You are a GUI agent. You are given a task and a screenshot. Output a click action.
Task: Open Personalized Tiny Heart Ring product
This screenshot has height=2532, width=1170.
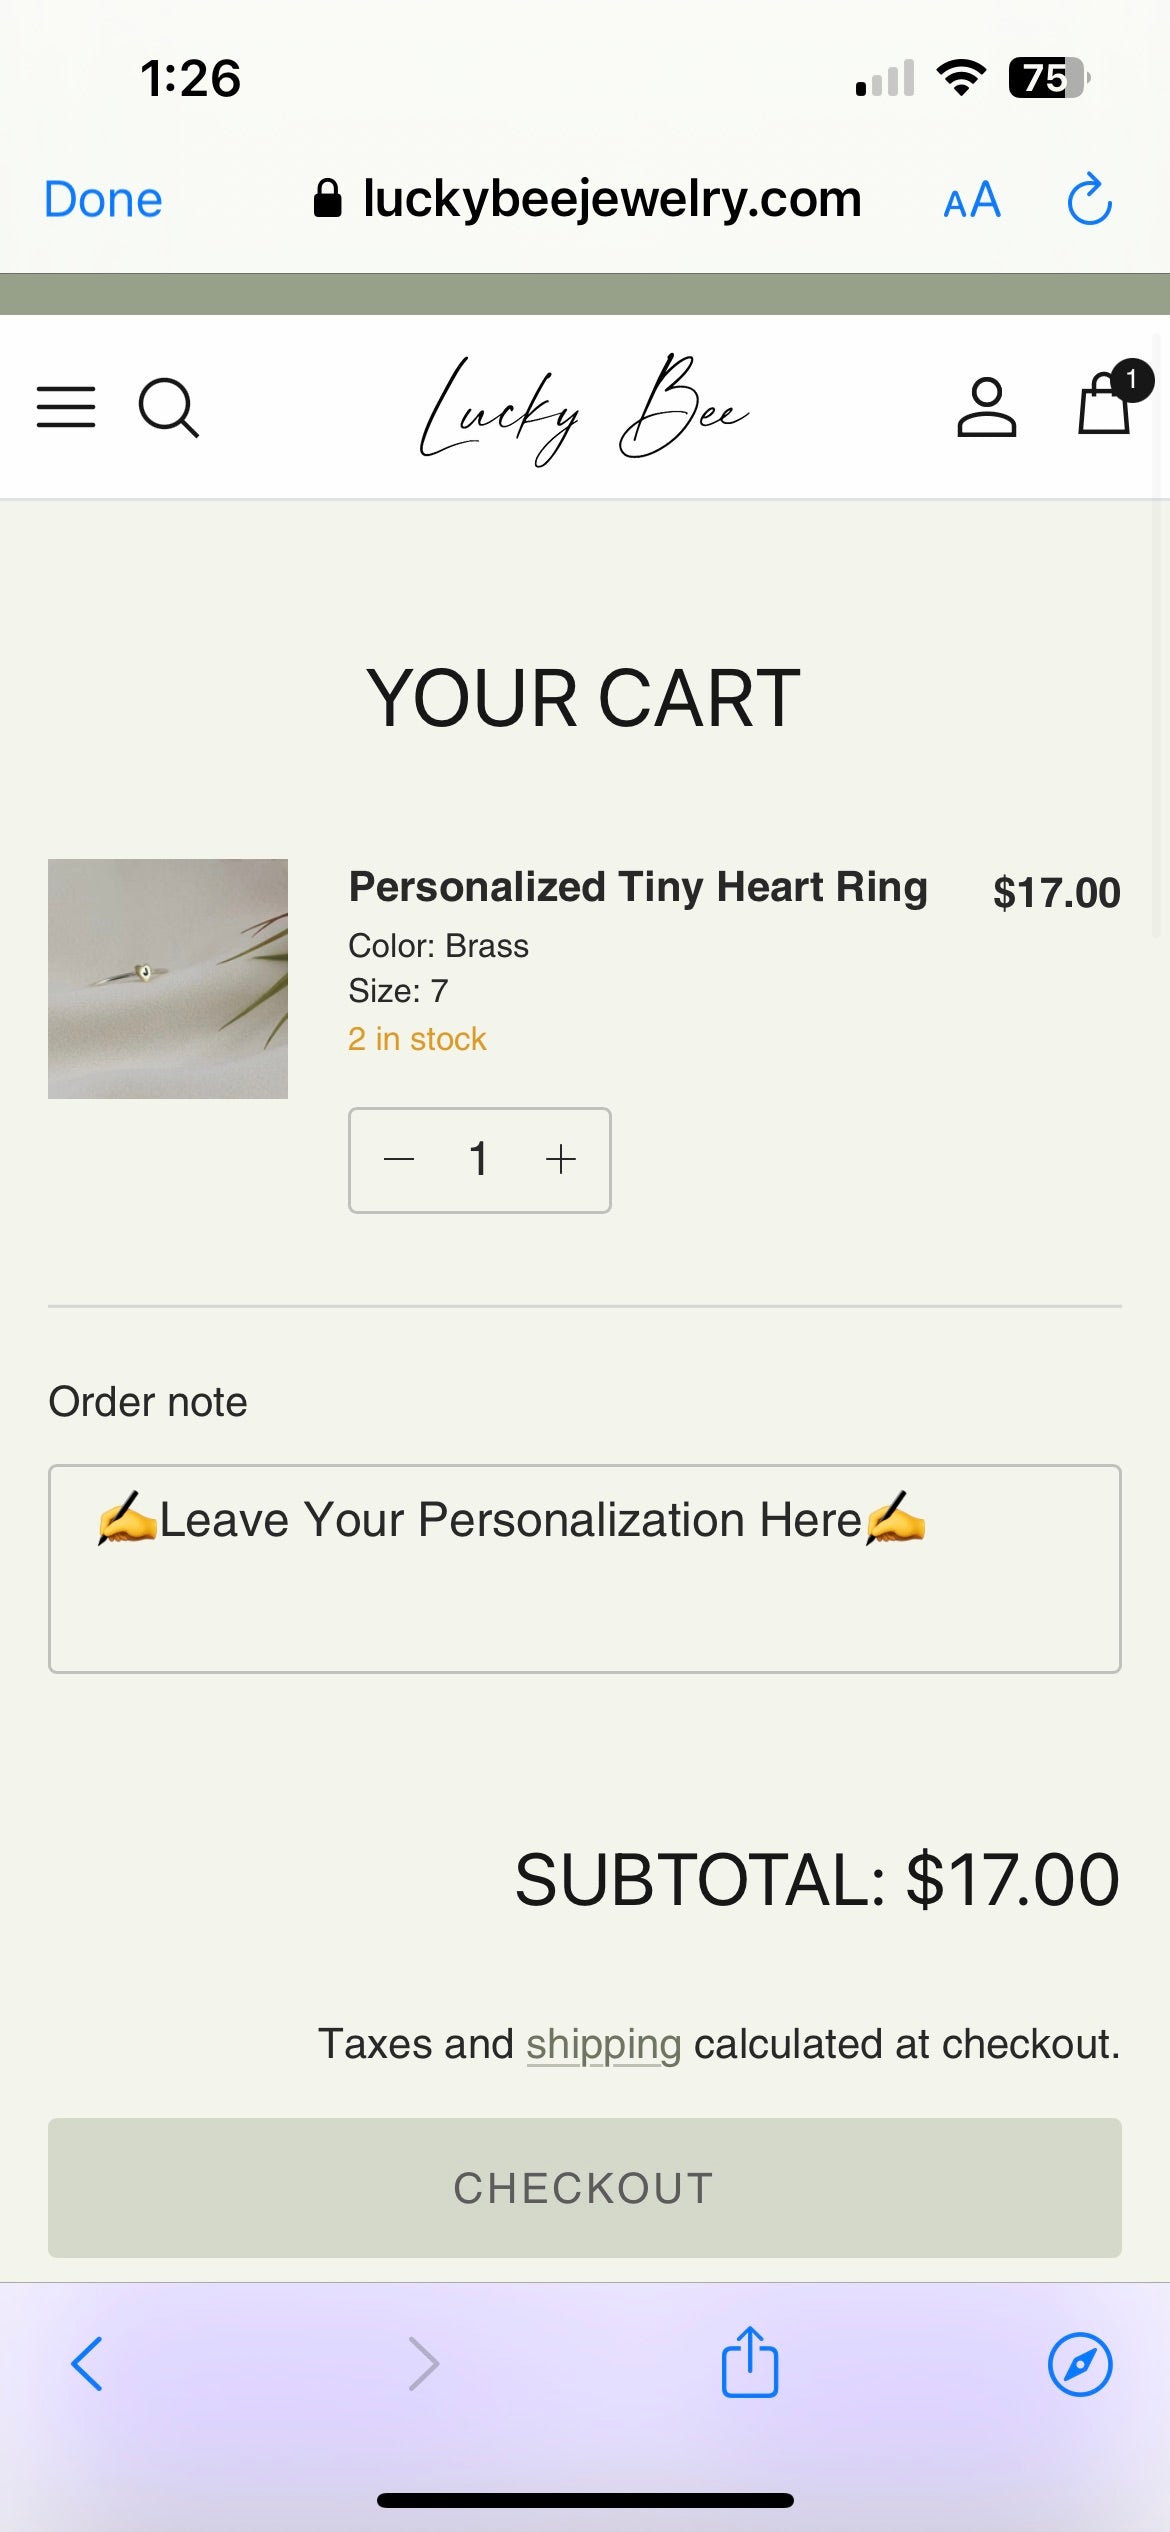click(x=638, y=887)
